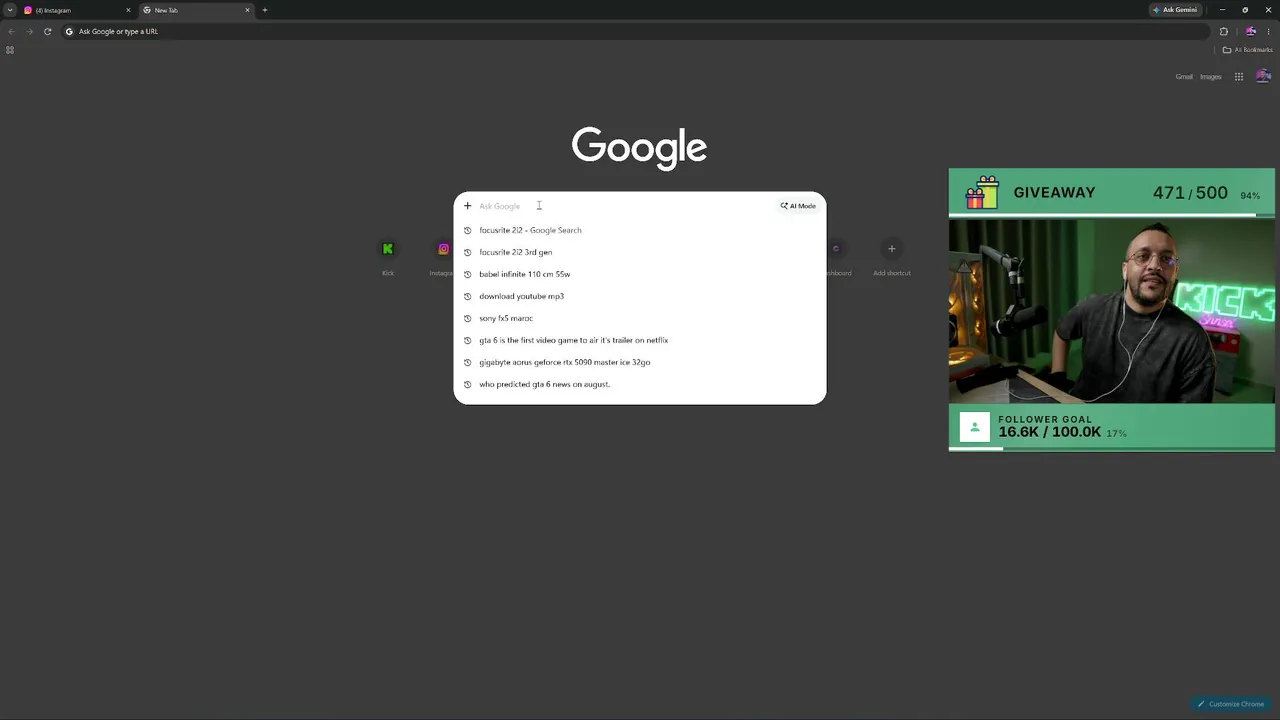Screen dimensions: 1280x720
Task: Click the Ask Gemini button
Action: click(1175, 10)
